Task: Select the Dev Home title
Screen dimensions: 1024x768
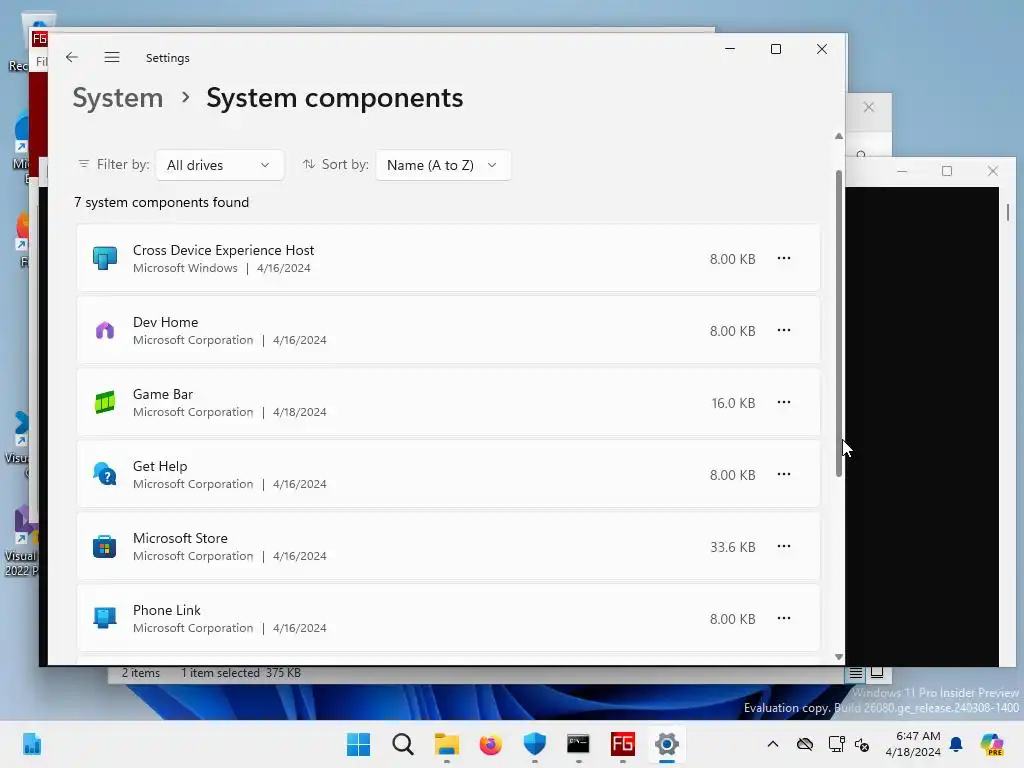Action: point(165,322)
